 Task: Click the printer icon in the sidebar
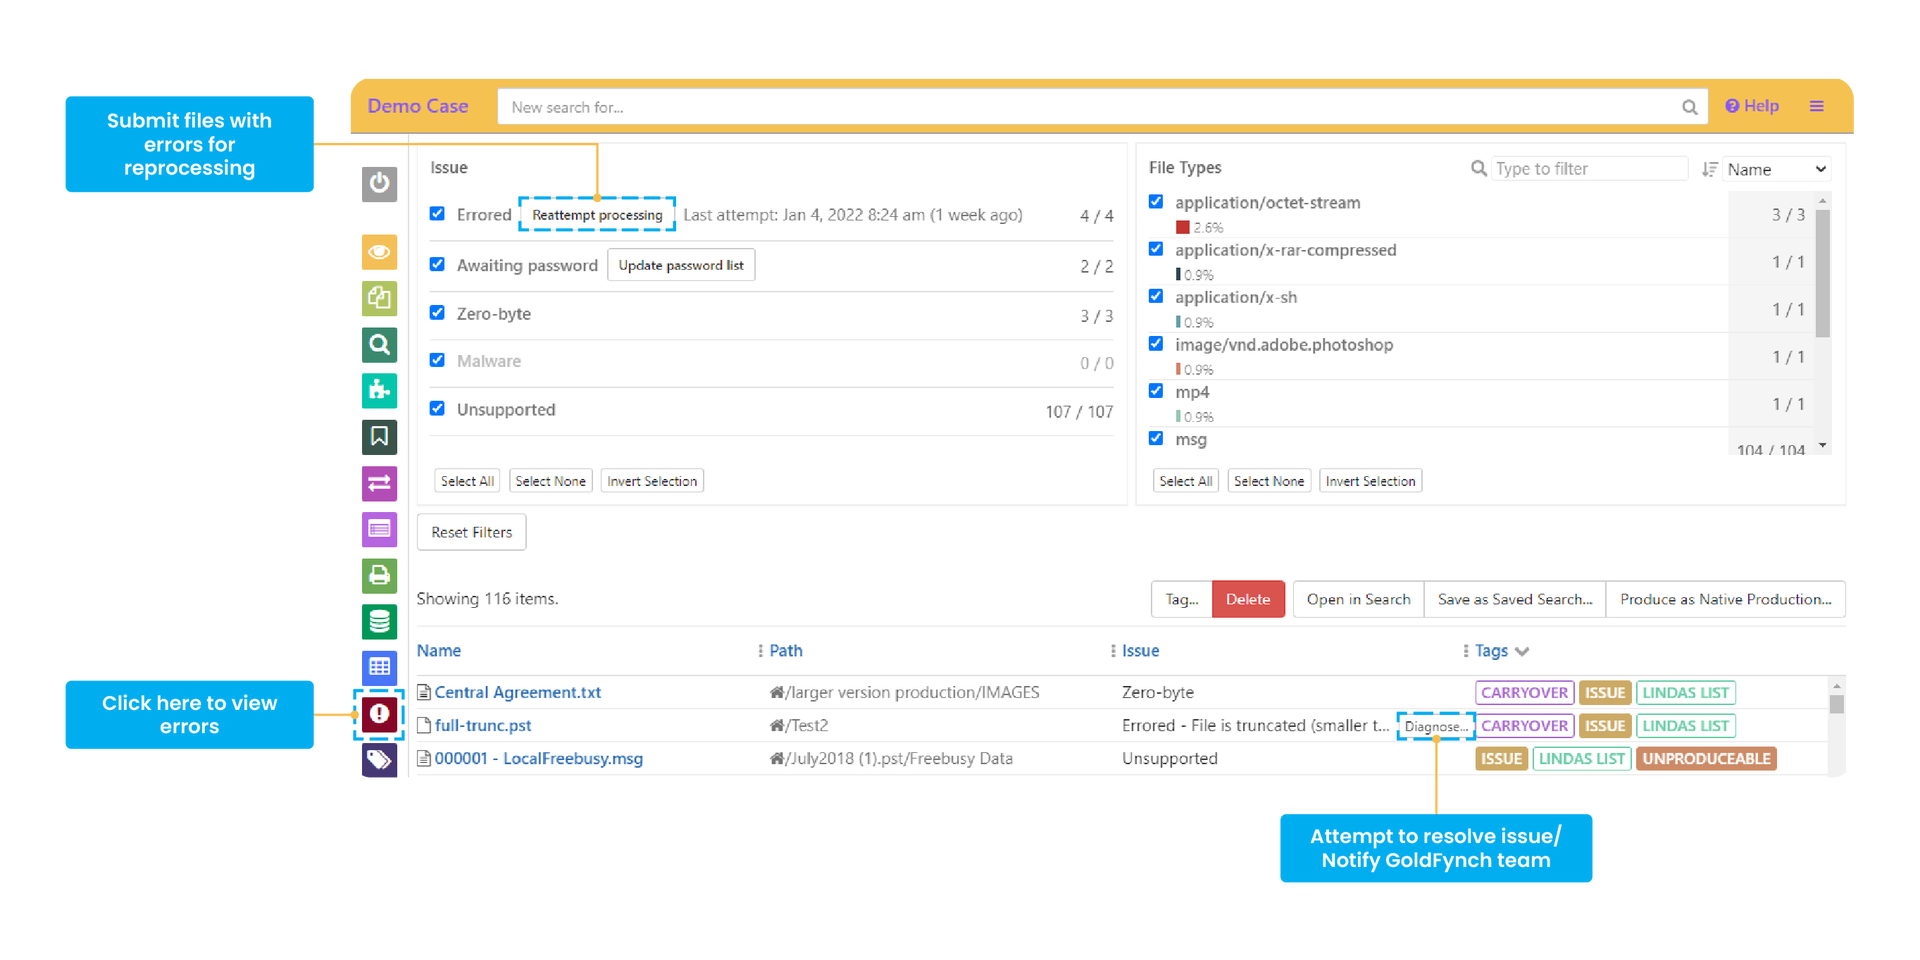pyautogui.click(x=379, y=575)
